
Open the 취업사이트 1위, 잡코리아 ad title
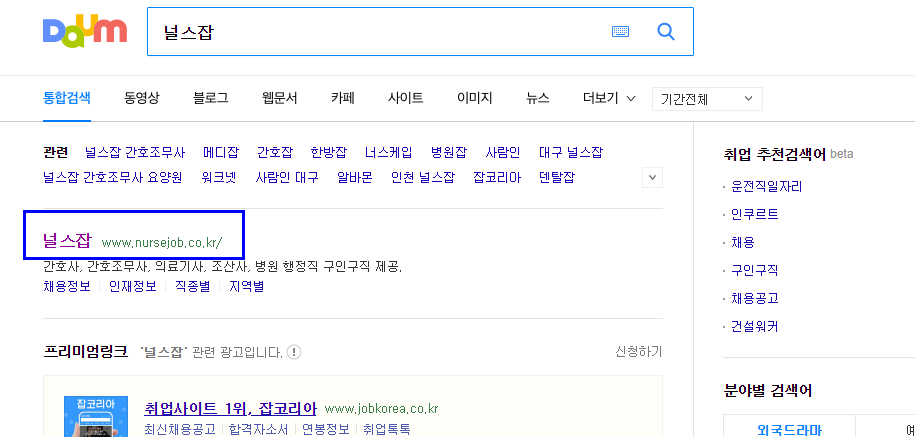[x=231, y=408]
